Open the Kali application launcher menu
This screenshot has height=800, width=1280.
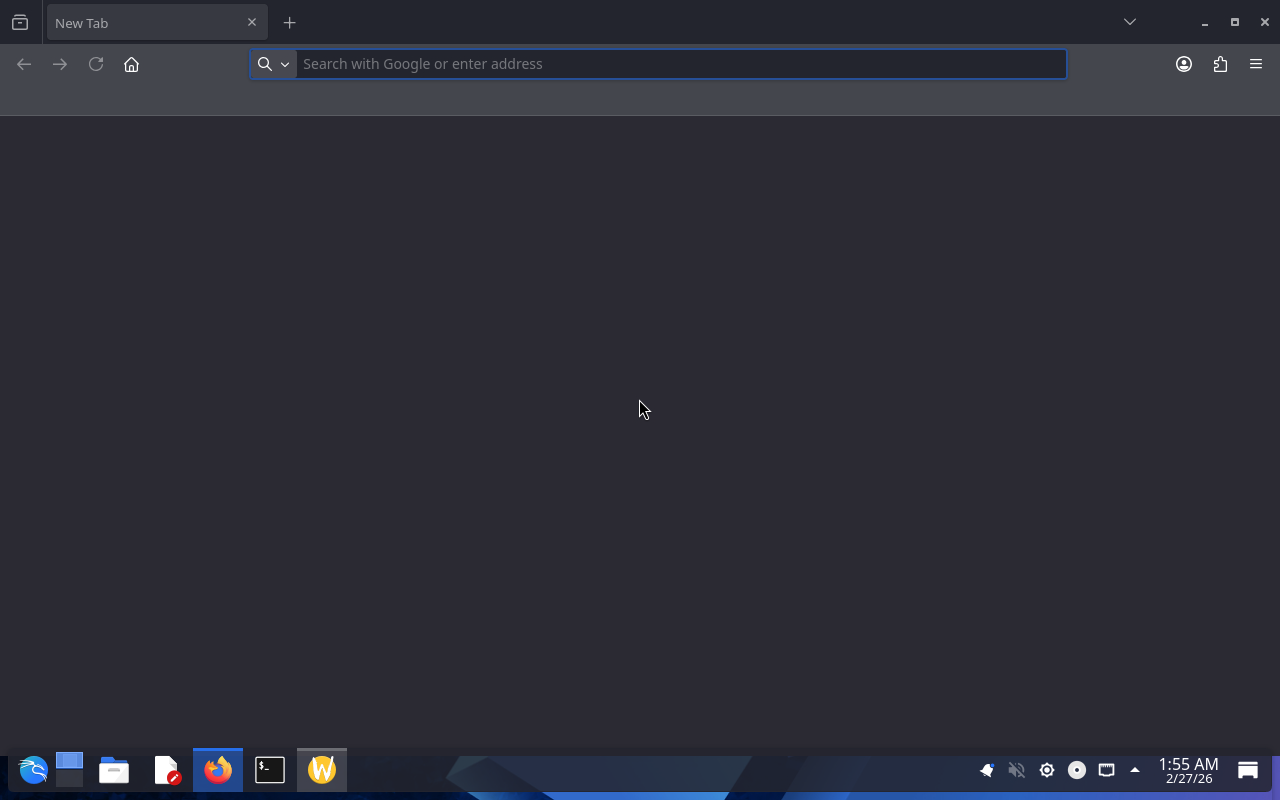coord(33,770)
